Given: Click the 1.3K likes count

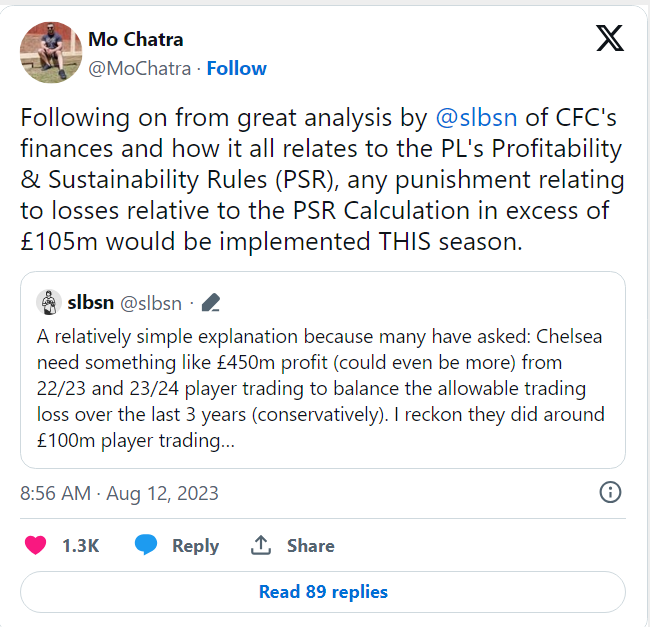Looking at the screenshot, I should pos(80,545).
